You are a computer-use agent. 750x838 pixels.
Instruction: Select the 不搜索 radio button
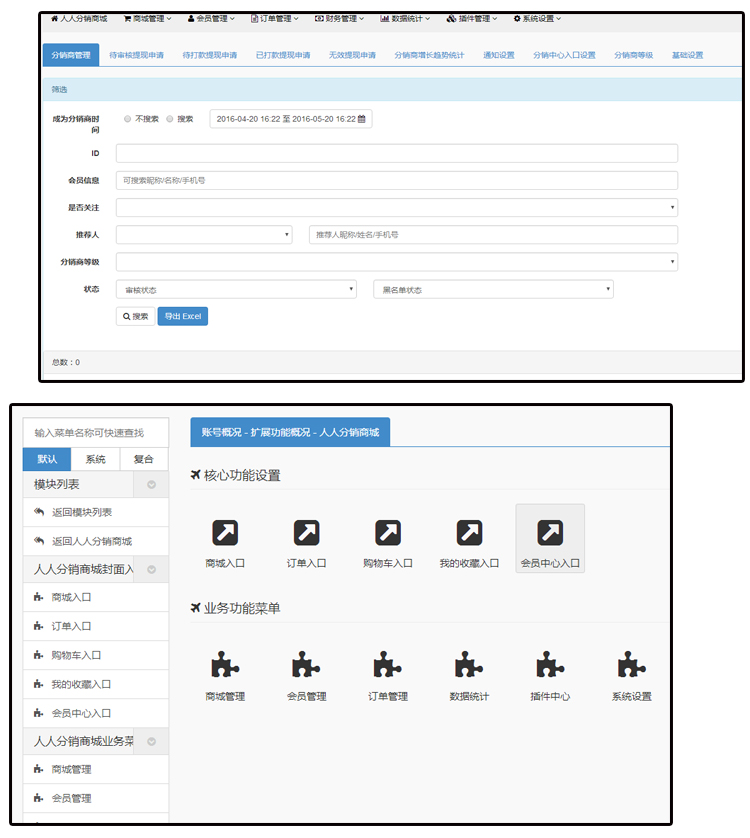click(127, 119)
